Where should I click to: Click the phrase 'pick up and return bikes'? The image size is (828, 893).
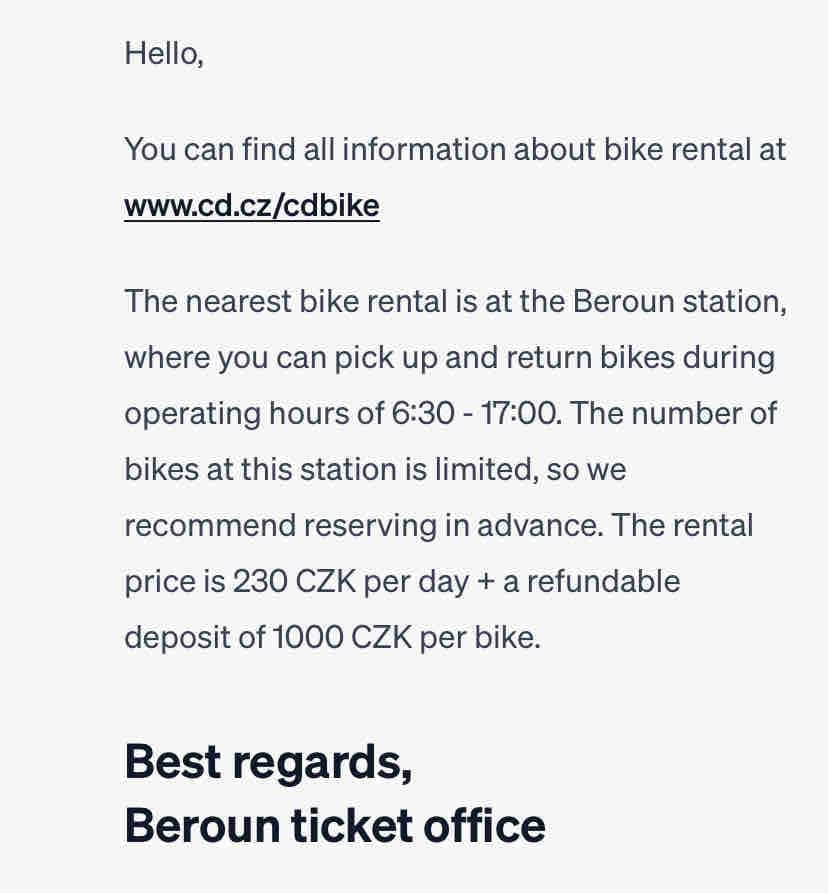pyautogui.click(x=505, y=358)
